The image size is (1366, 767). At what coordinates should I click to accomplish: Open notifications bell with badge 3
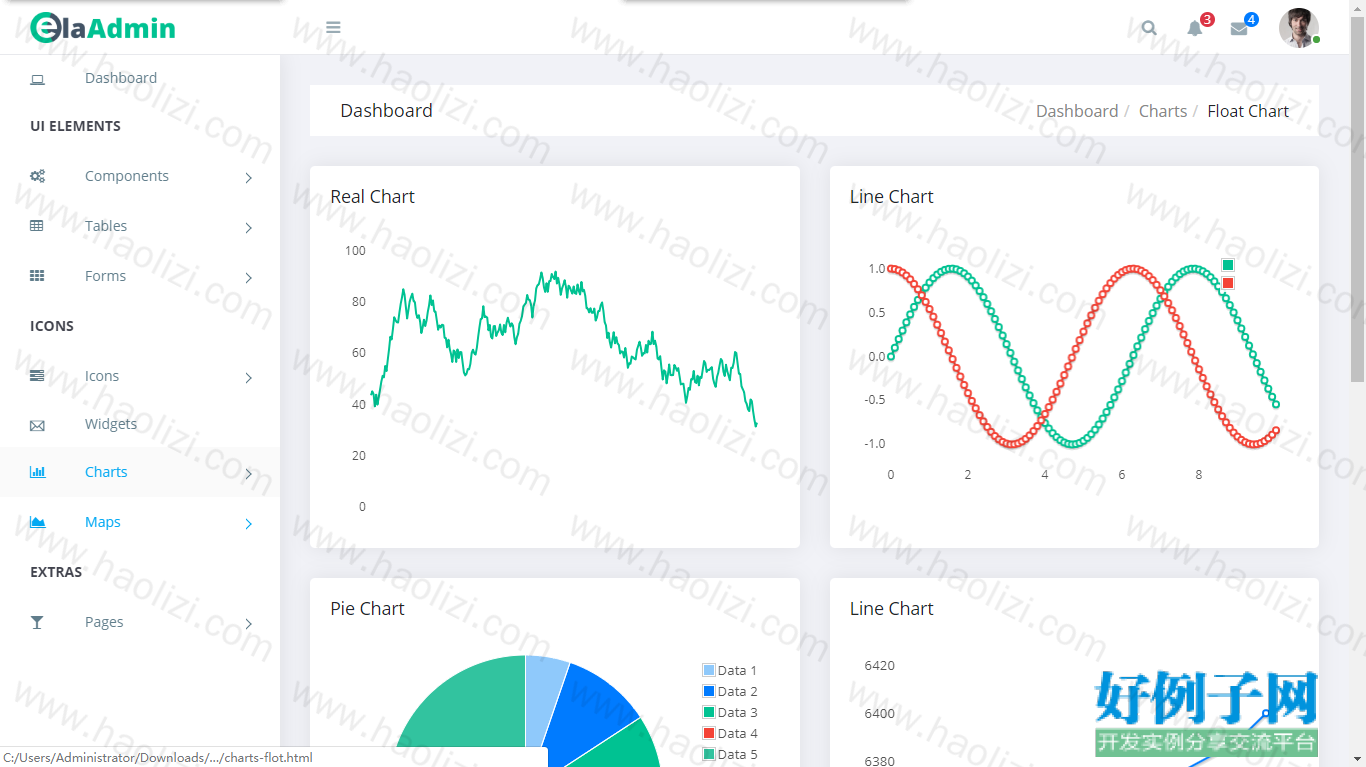tap(1195, 28)
